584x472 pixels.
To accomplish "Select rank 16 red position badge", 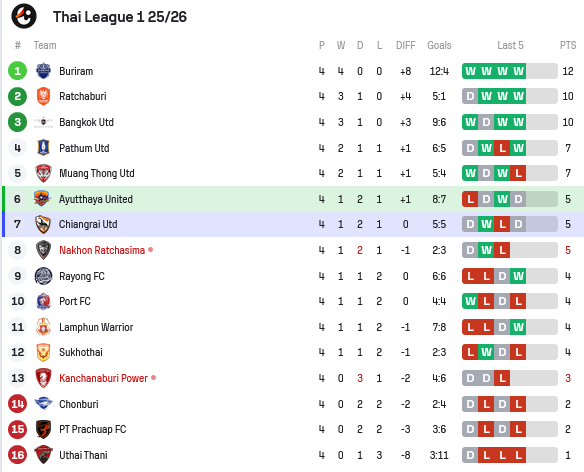I will coord(18,455).
